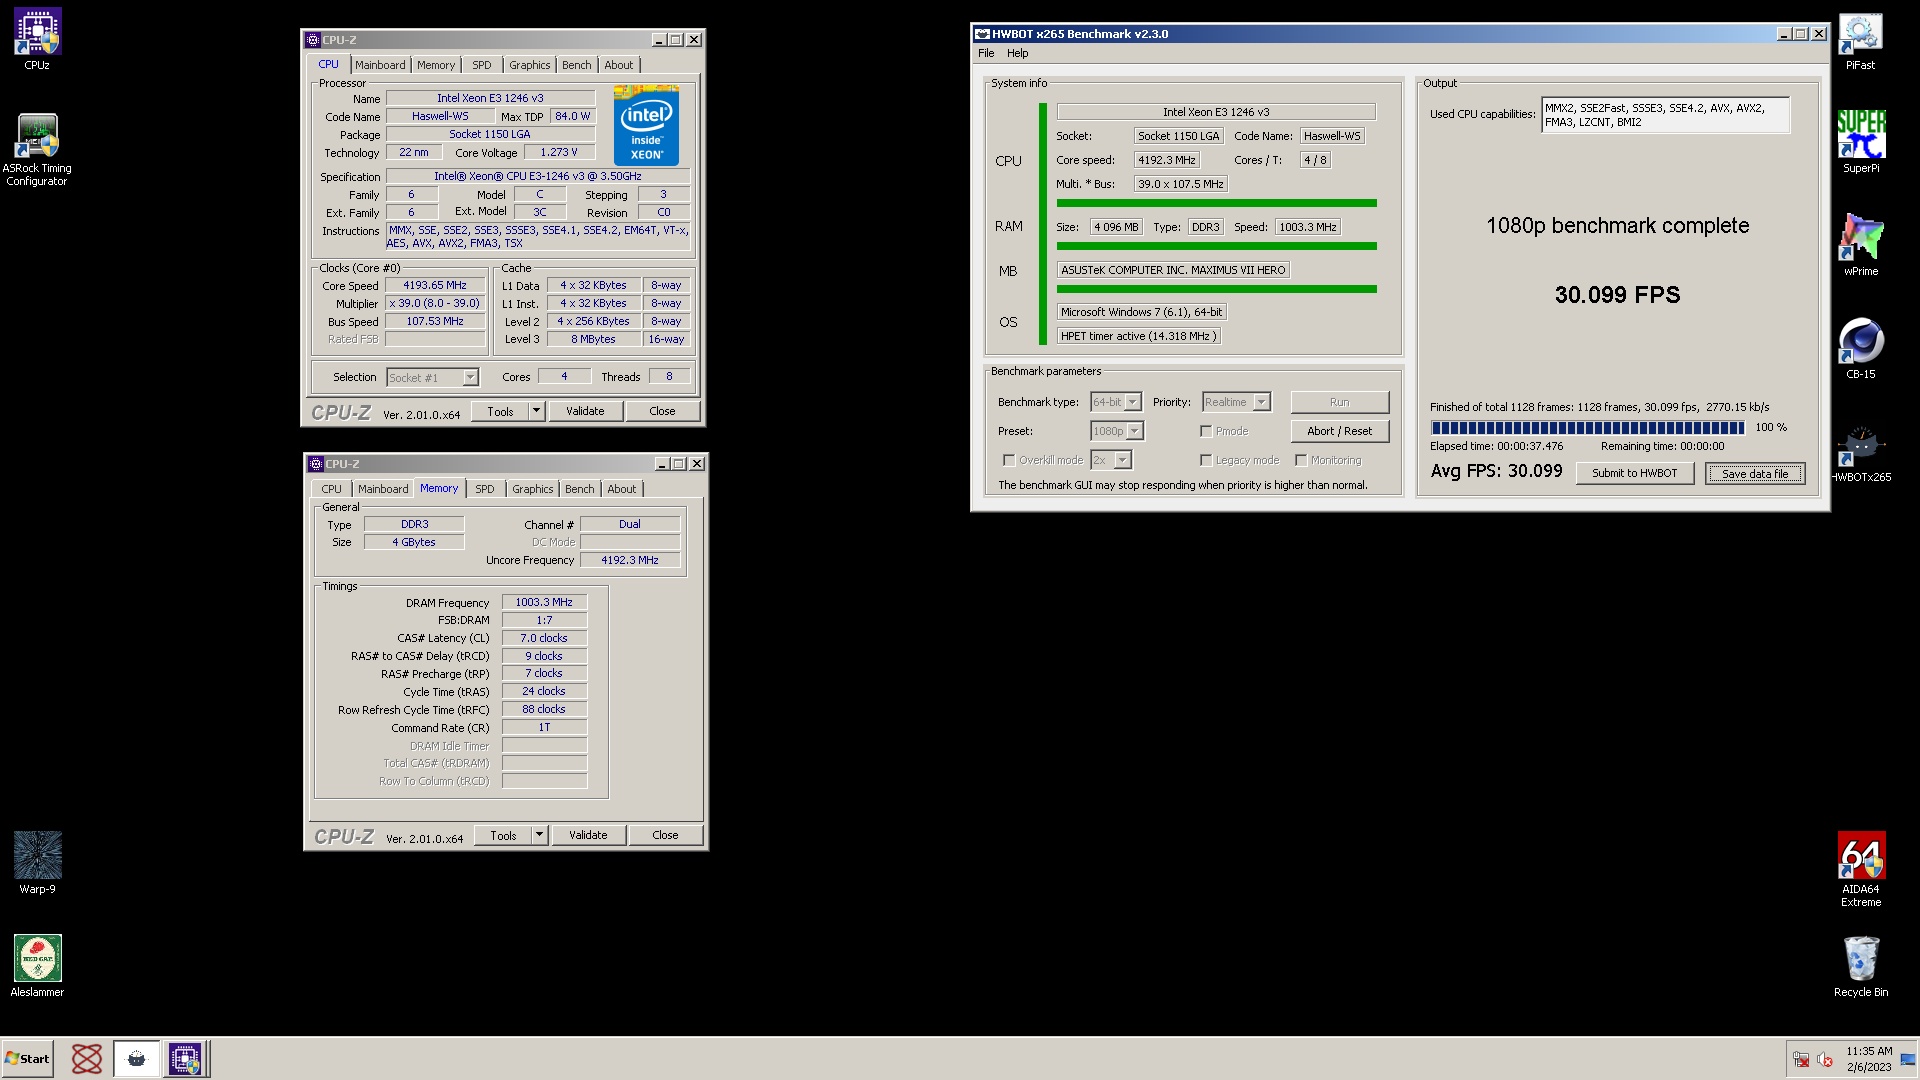
Task: Click the volume muted tray icon
Action: tap(1825, 1059)
